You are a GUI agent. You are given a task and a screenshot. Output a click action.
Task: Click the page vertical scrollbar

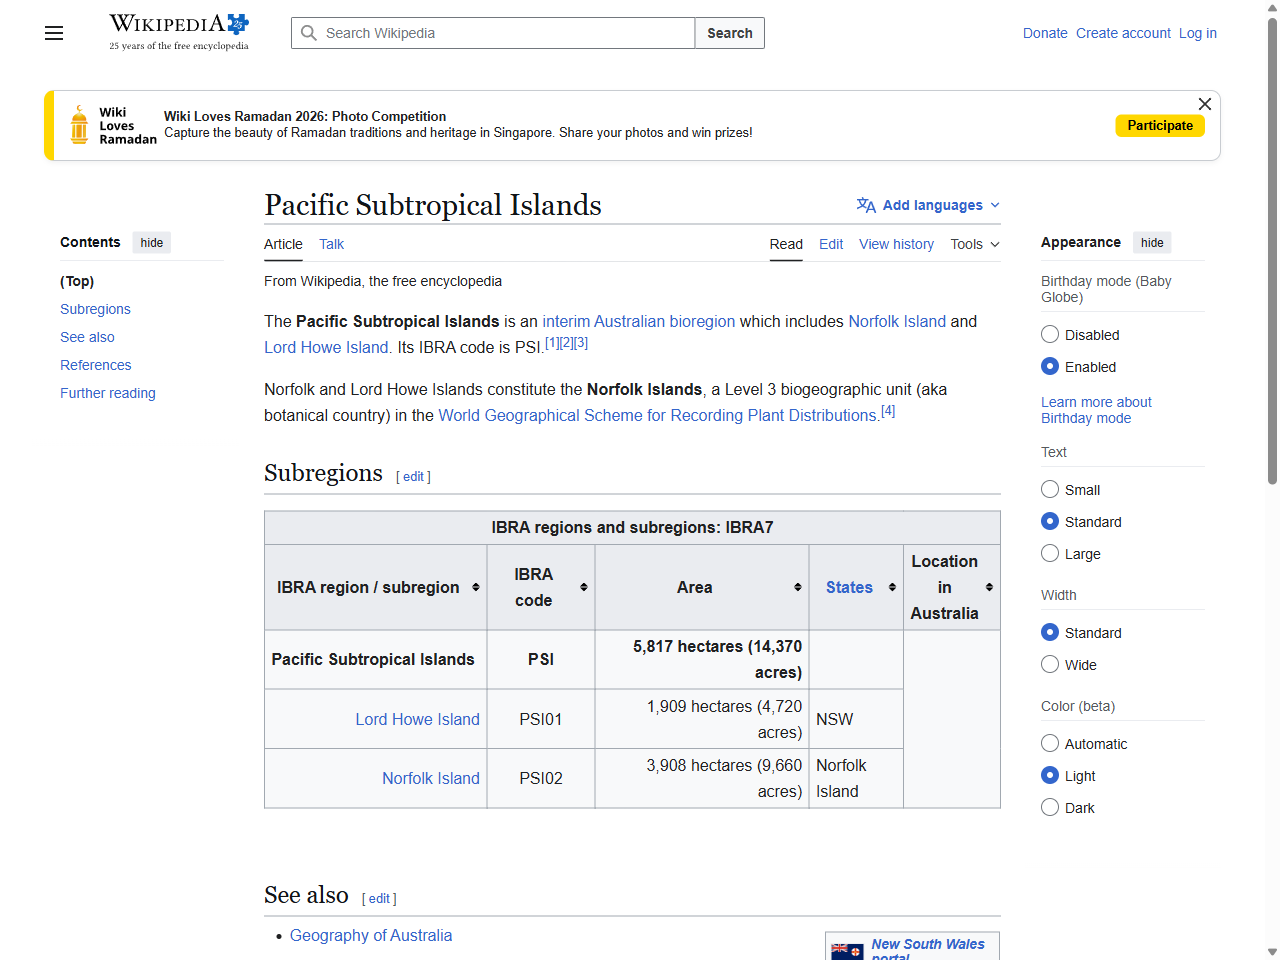(x=1272, y=250)
